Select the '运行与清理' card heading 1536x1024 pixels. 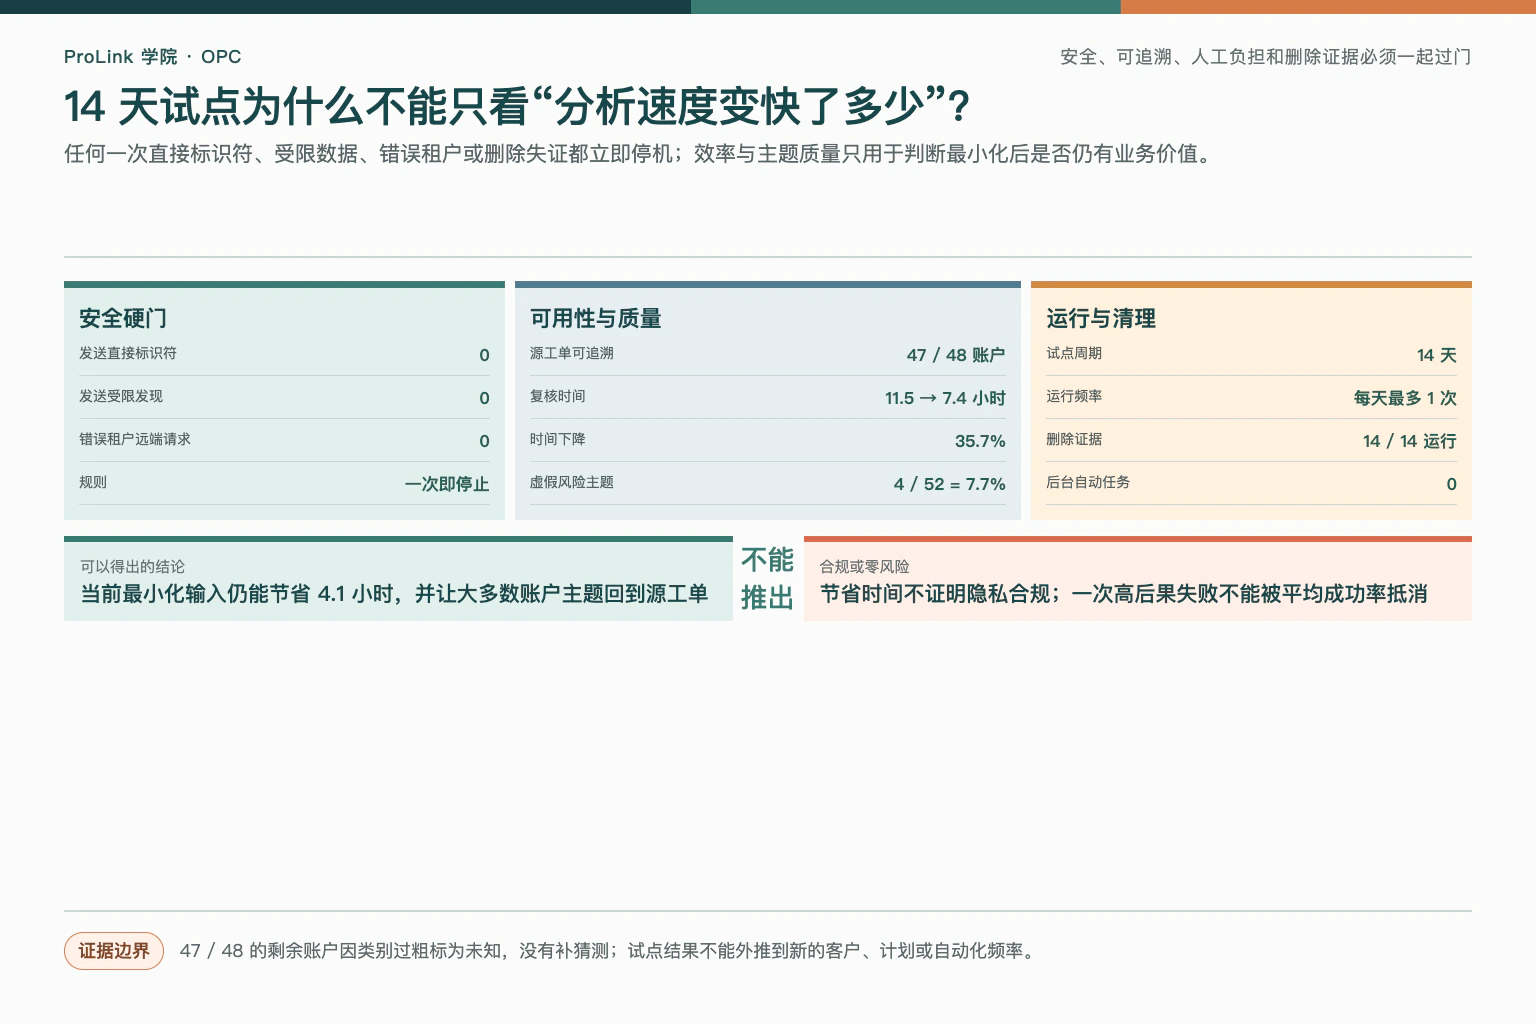[1101, 319]
